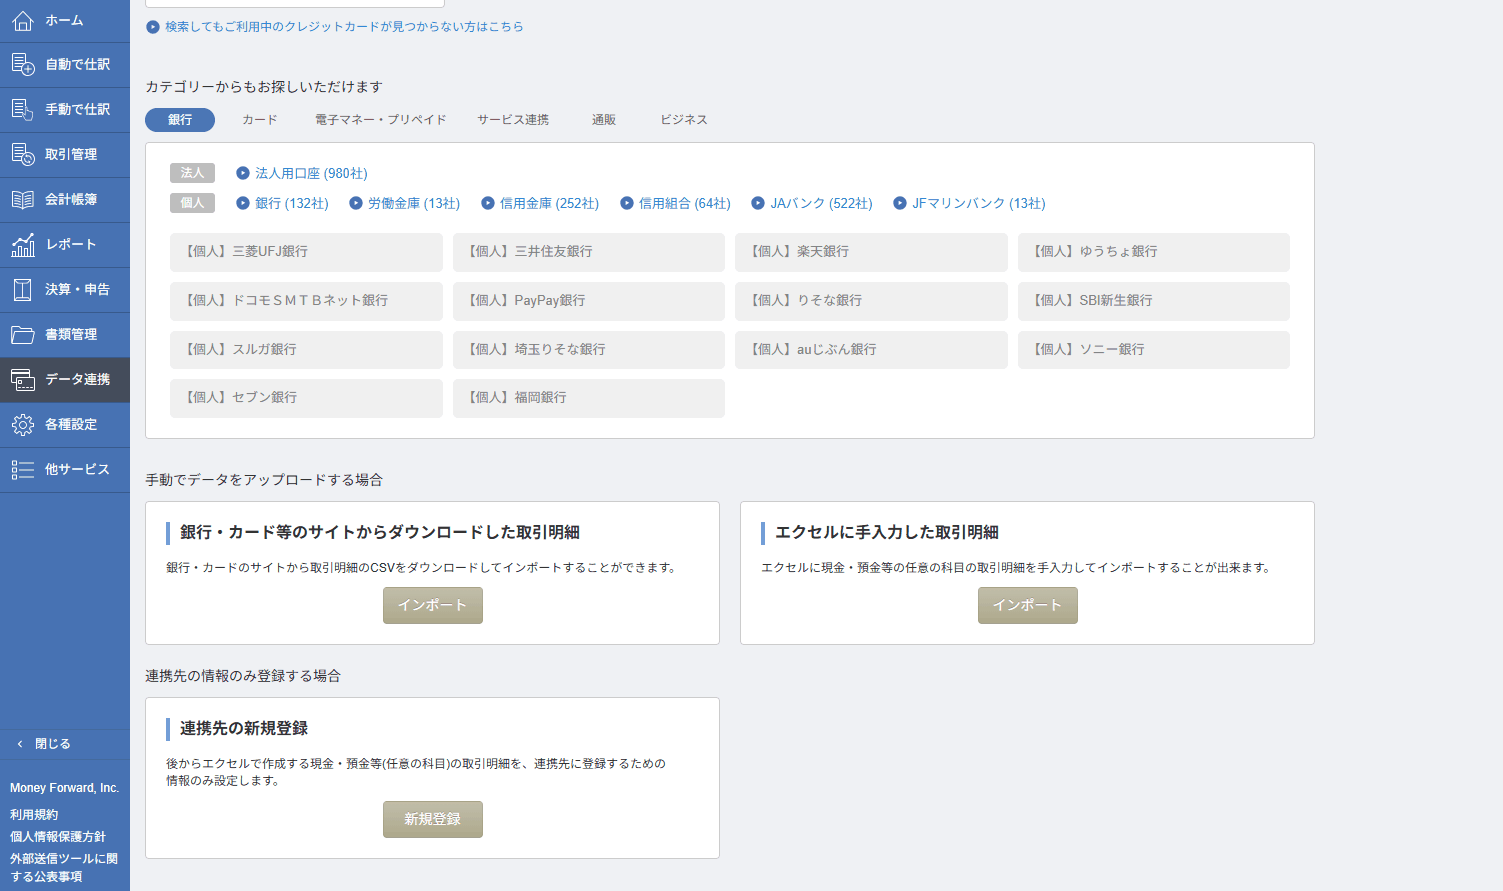Select the 銀行 category tab
This screenshot has width=1503, height=891.
[180, 120]
